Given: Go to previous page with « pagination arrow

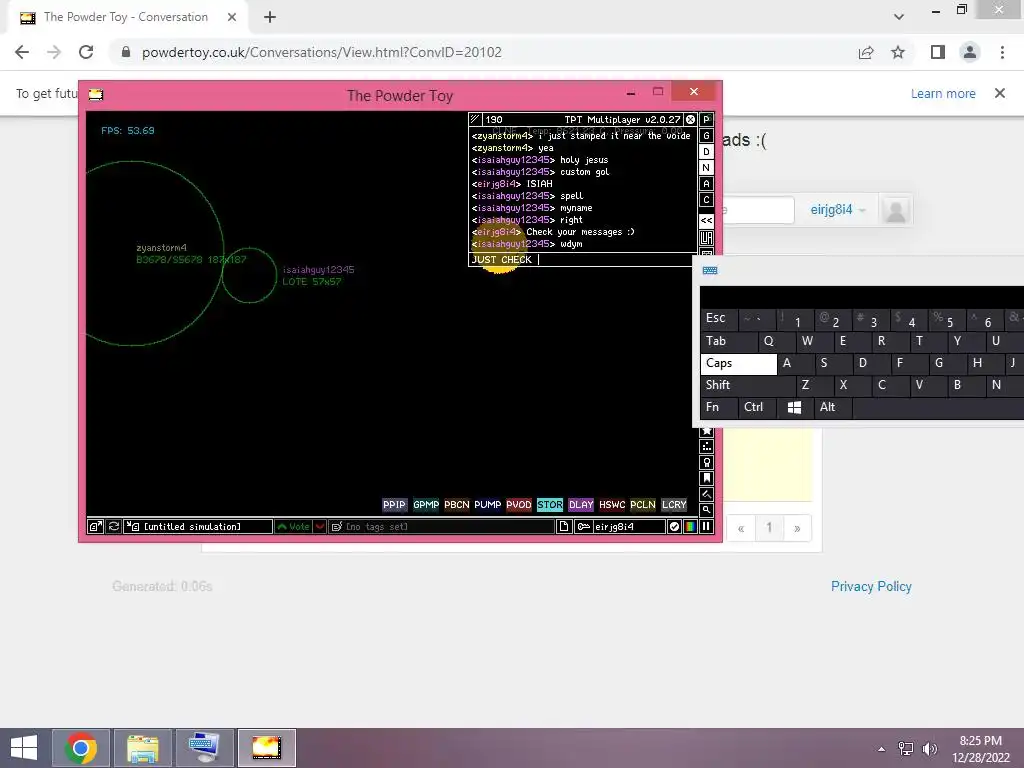Looking at the screenshot, I should 741,528.
